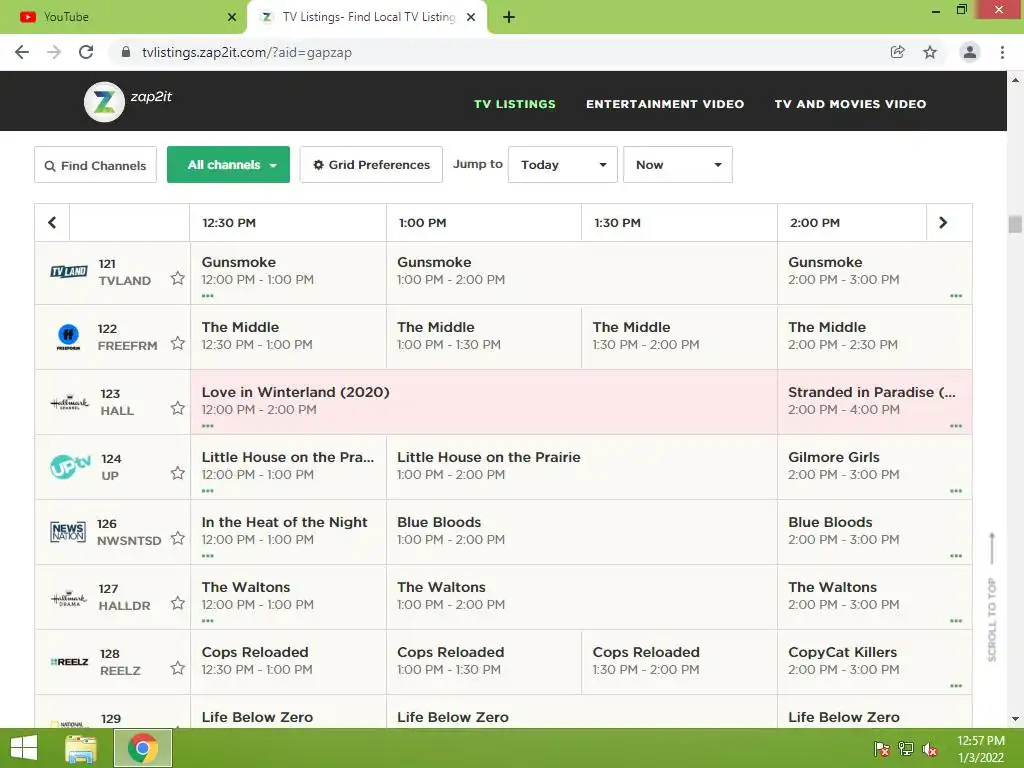Favorite REELZ channel with star

(178, 669)
